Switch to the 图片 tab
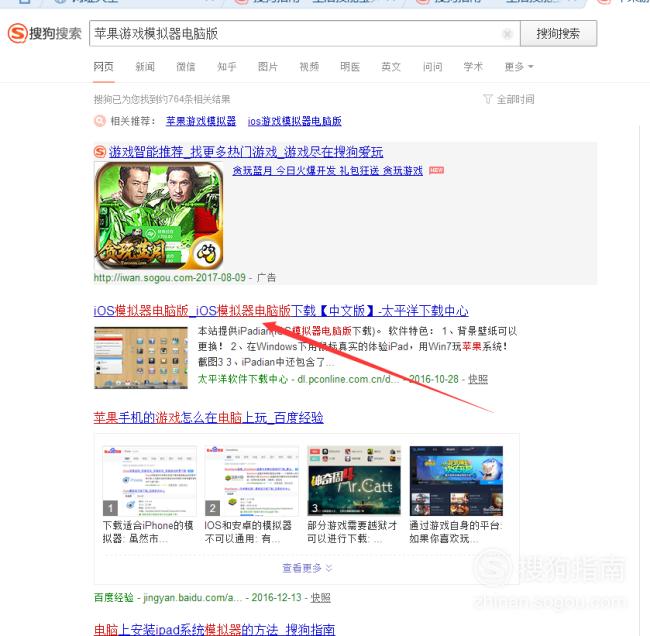Screen dimensions: 650x636 [268, 67]
